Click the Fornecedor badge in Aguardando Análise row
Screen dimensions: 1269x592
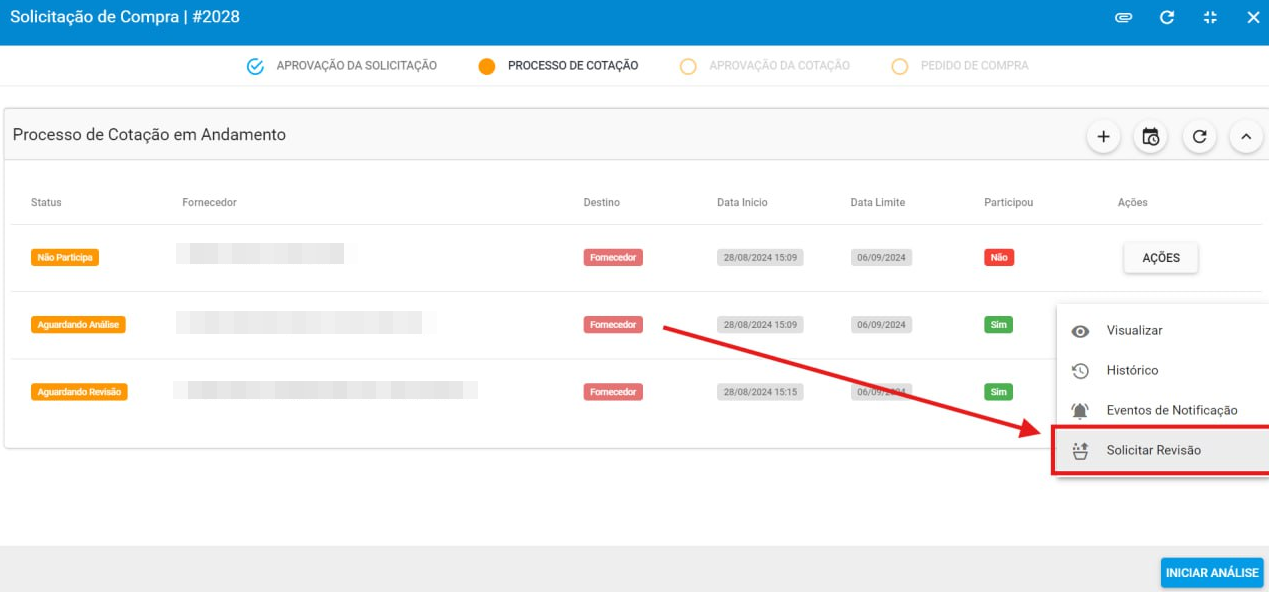click(613, 325)
